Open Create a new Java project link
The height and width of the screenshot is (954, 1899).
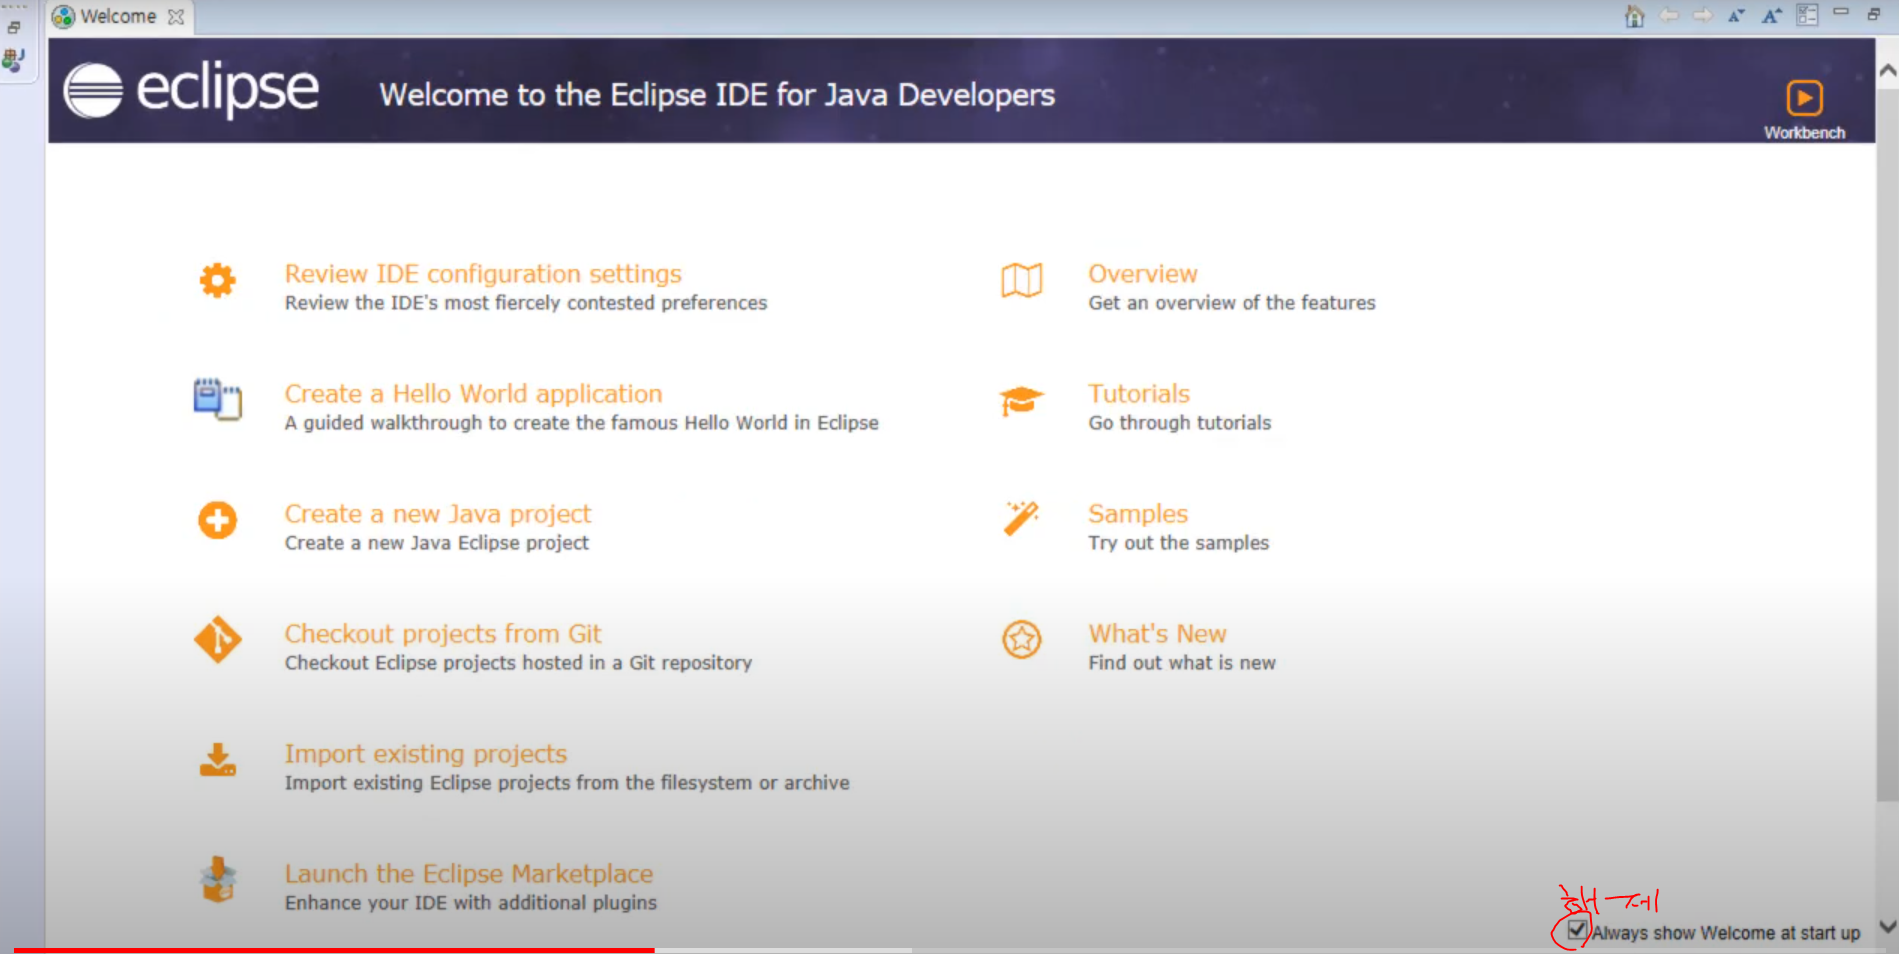(438, 514)
